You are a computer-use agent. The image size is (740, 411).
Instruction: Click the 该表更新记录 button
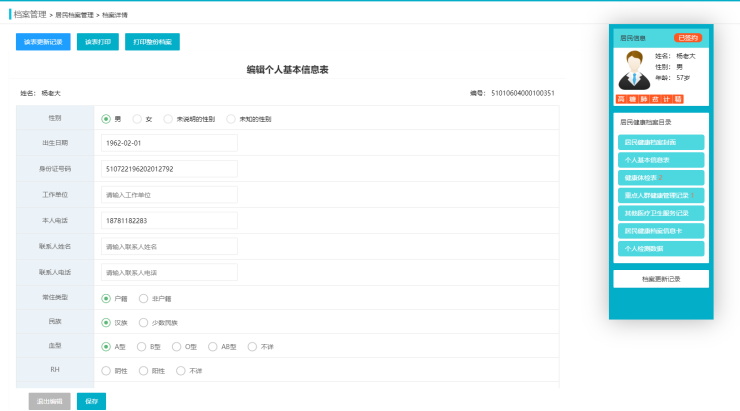[x=43, y=42]
